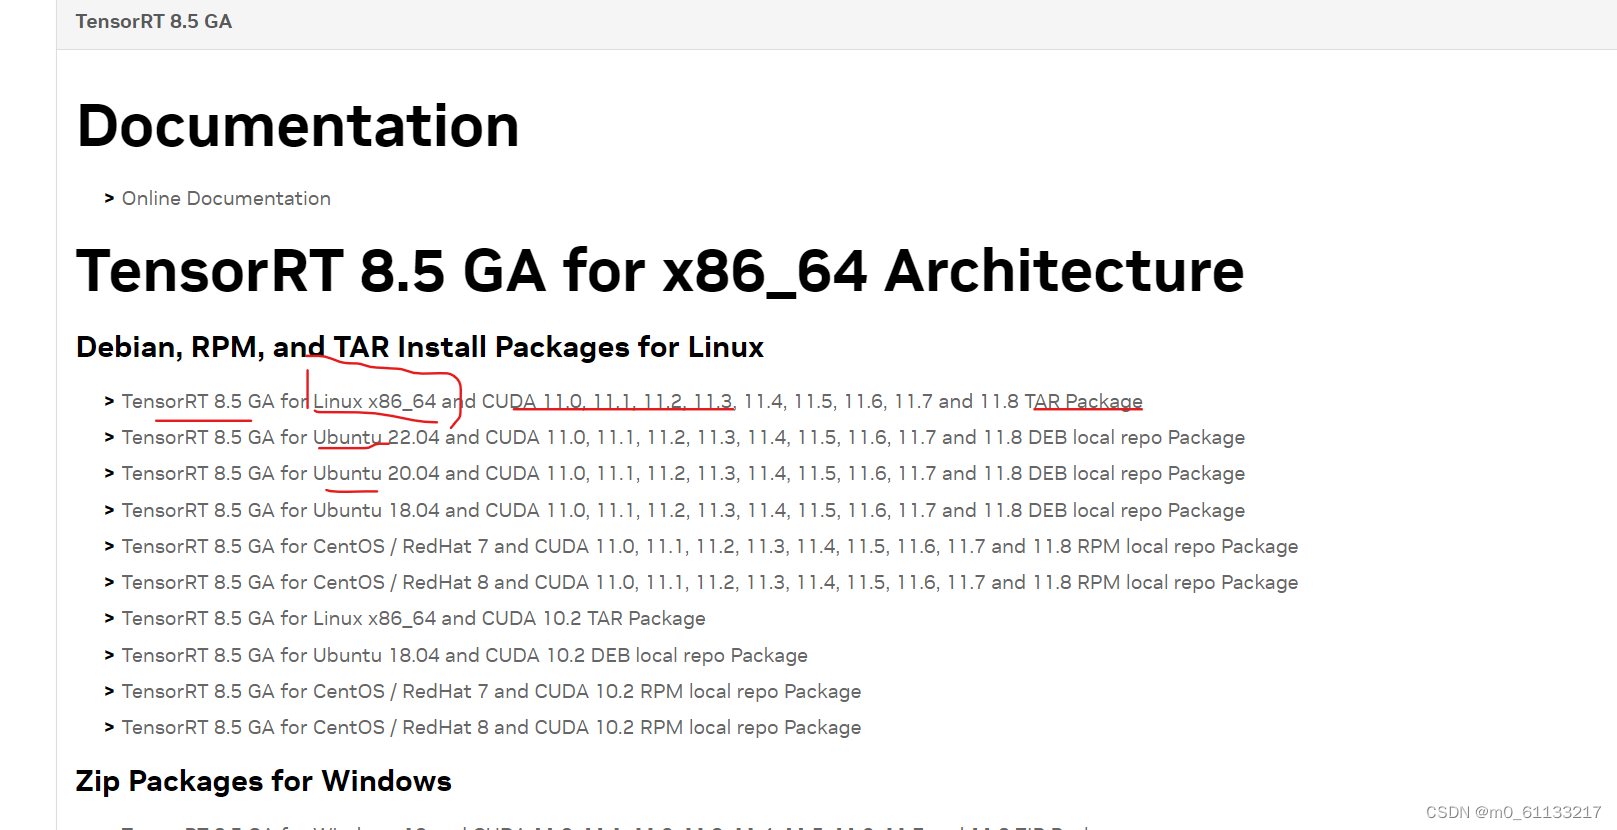The image size is (1617, 830).
Task: Click the Debian, RPM, and TAR Install Packages heading
Action: pos(420,347)
